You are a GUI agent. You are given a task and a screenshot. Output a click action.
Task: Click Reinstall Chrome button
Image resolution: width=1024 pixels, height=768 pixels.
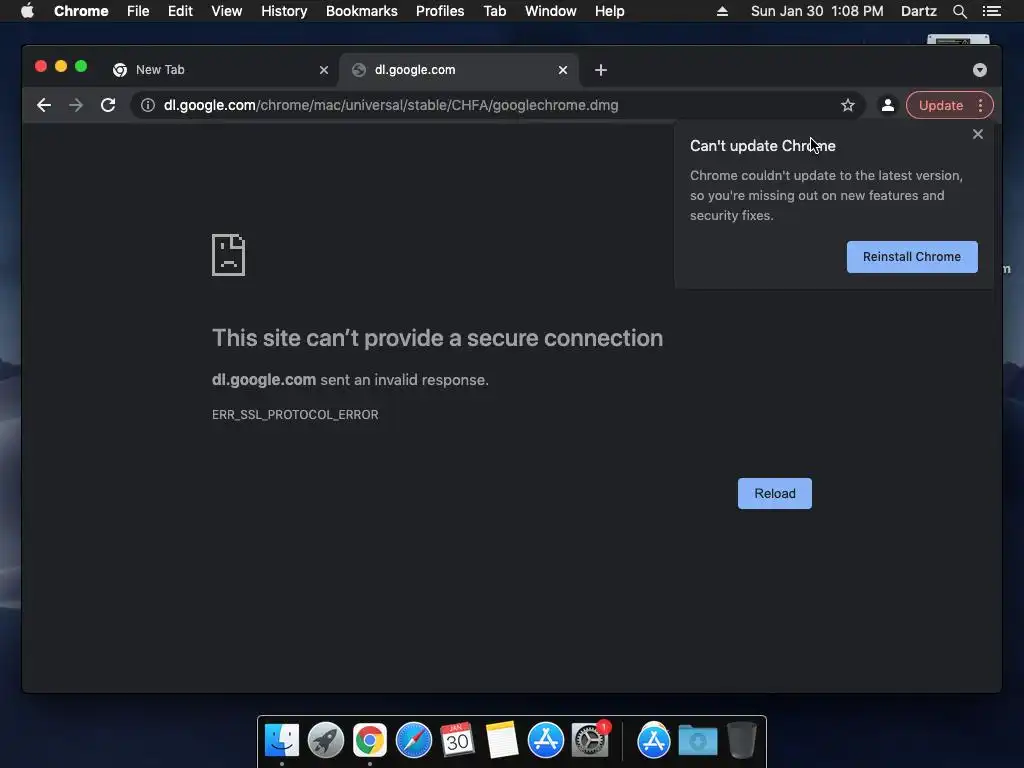(912, 257)
